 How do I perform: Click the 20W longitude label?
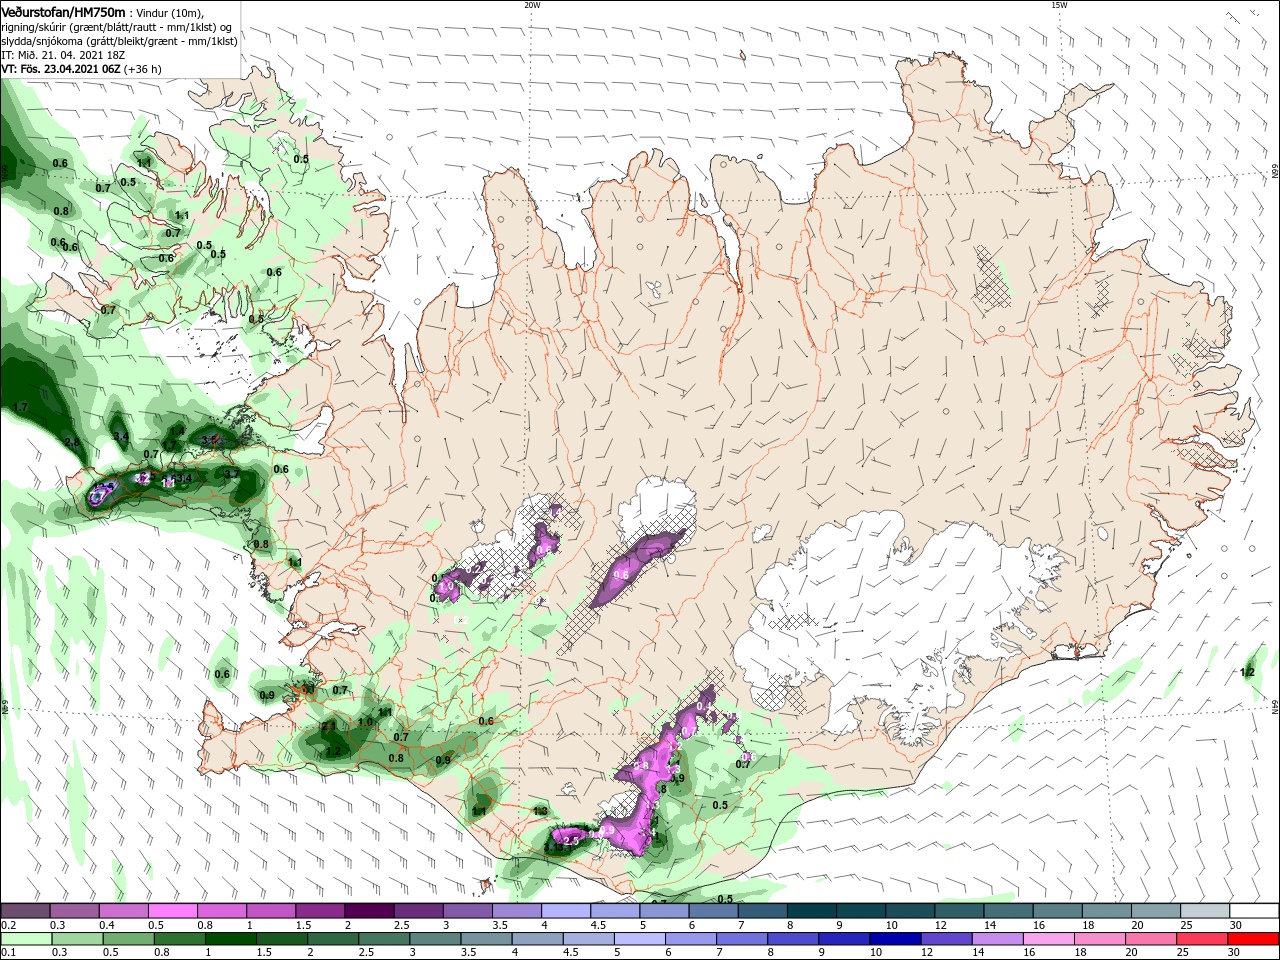(532, 5)
